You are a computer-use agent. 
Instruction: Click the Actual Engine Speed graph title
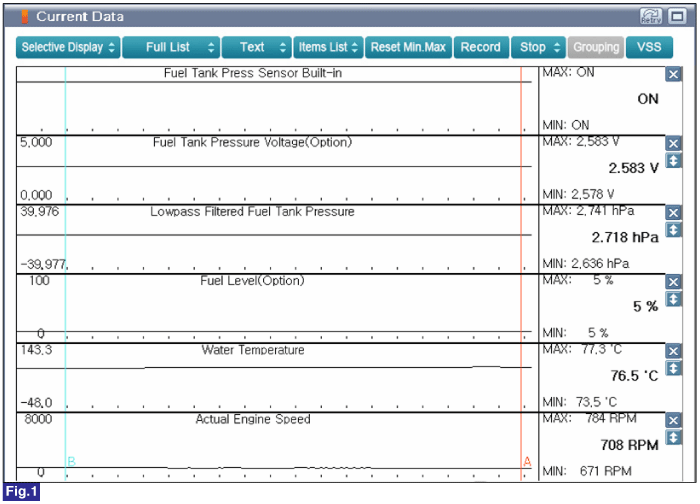(x=253, y=419)
